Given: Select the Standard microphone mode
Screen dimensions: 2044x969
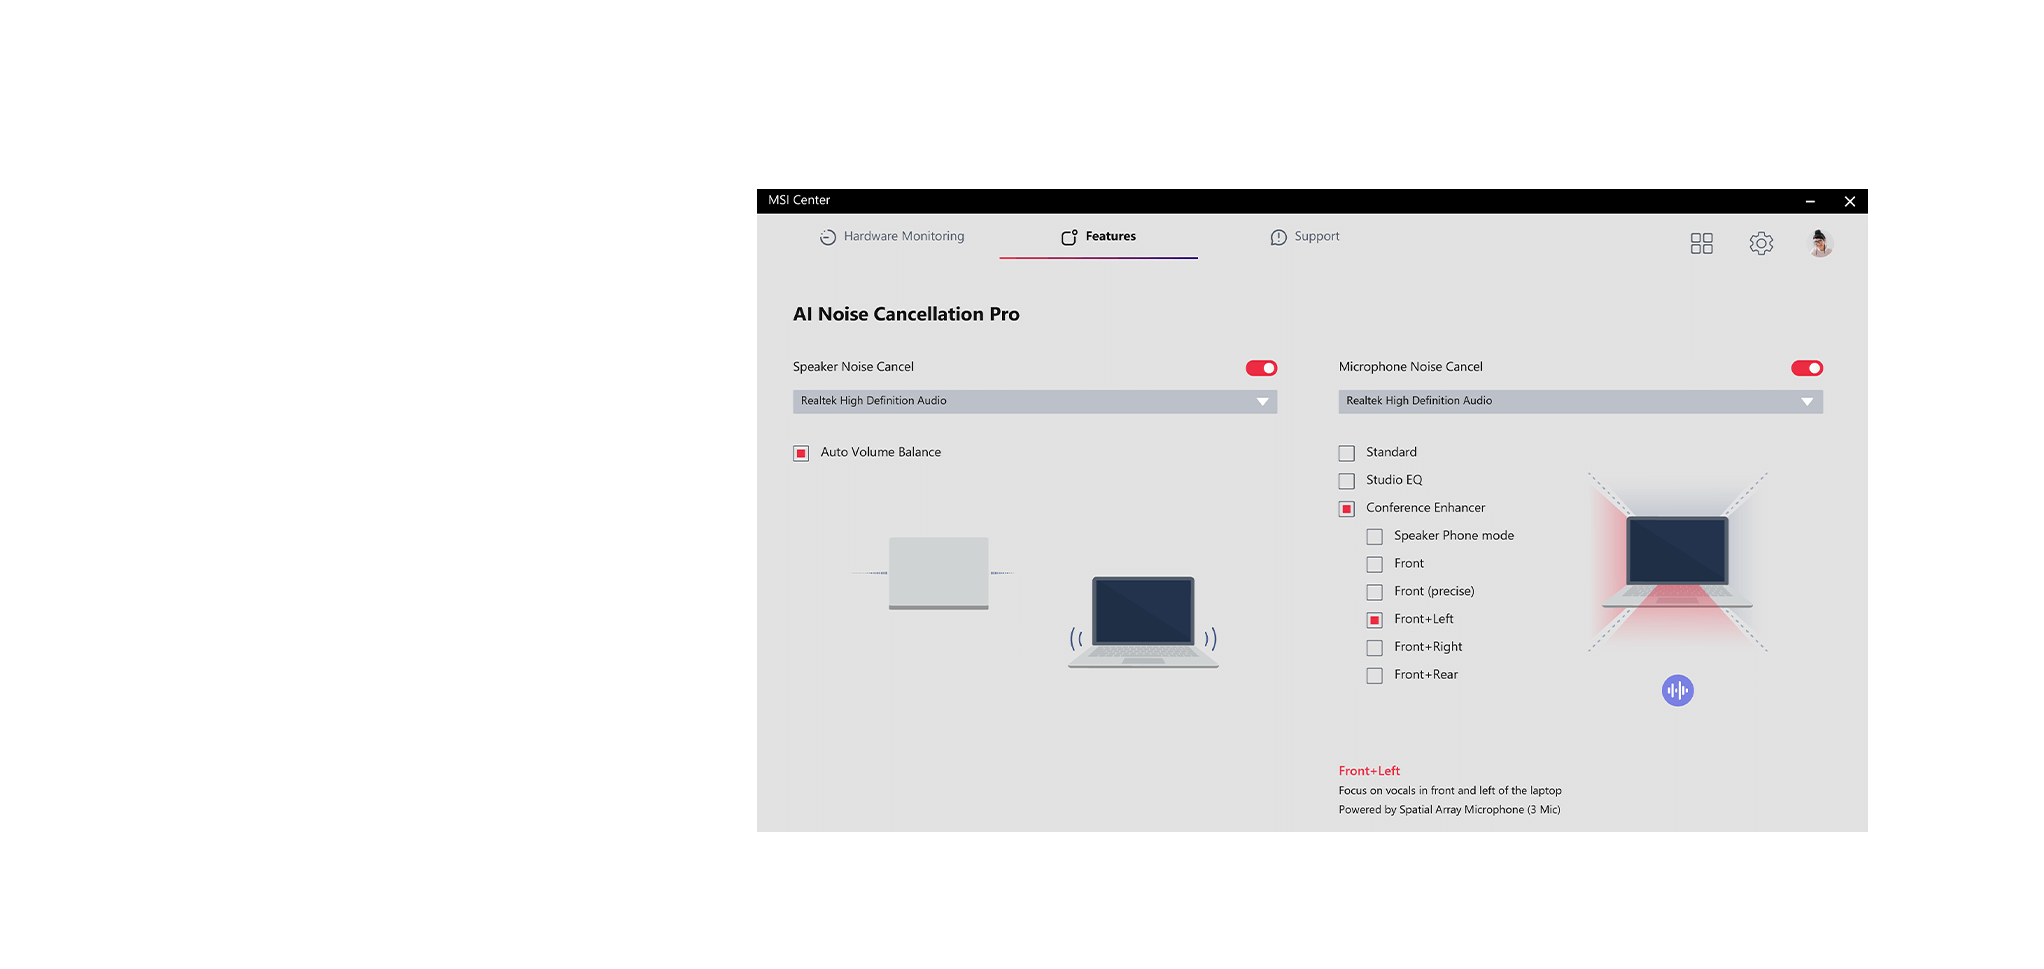Looking at the screenshot, I should coord(1347,454).
